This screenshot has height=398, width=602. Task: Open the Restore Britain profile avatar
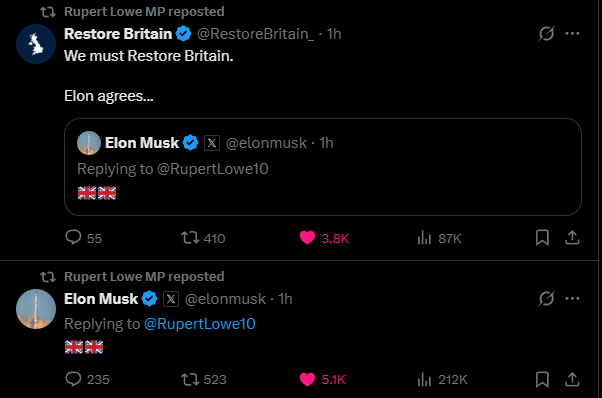pyautogui.click(x=36, y=44)
